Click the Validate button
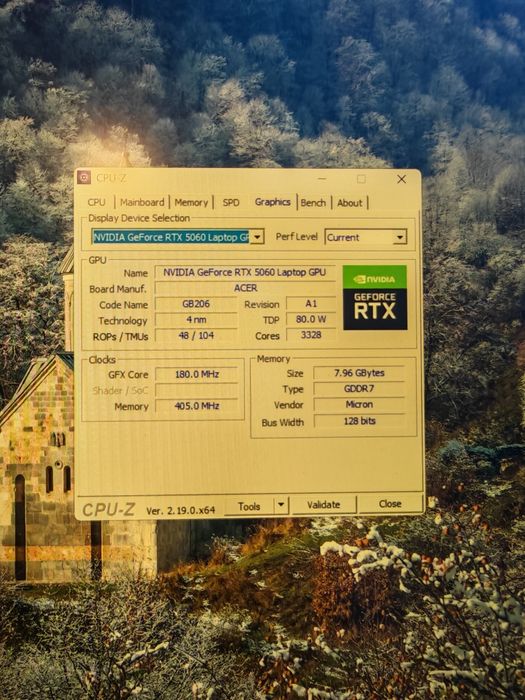525x700 pixels. coord(324,505)
